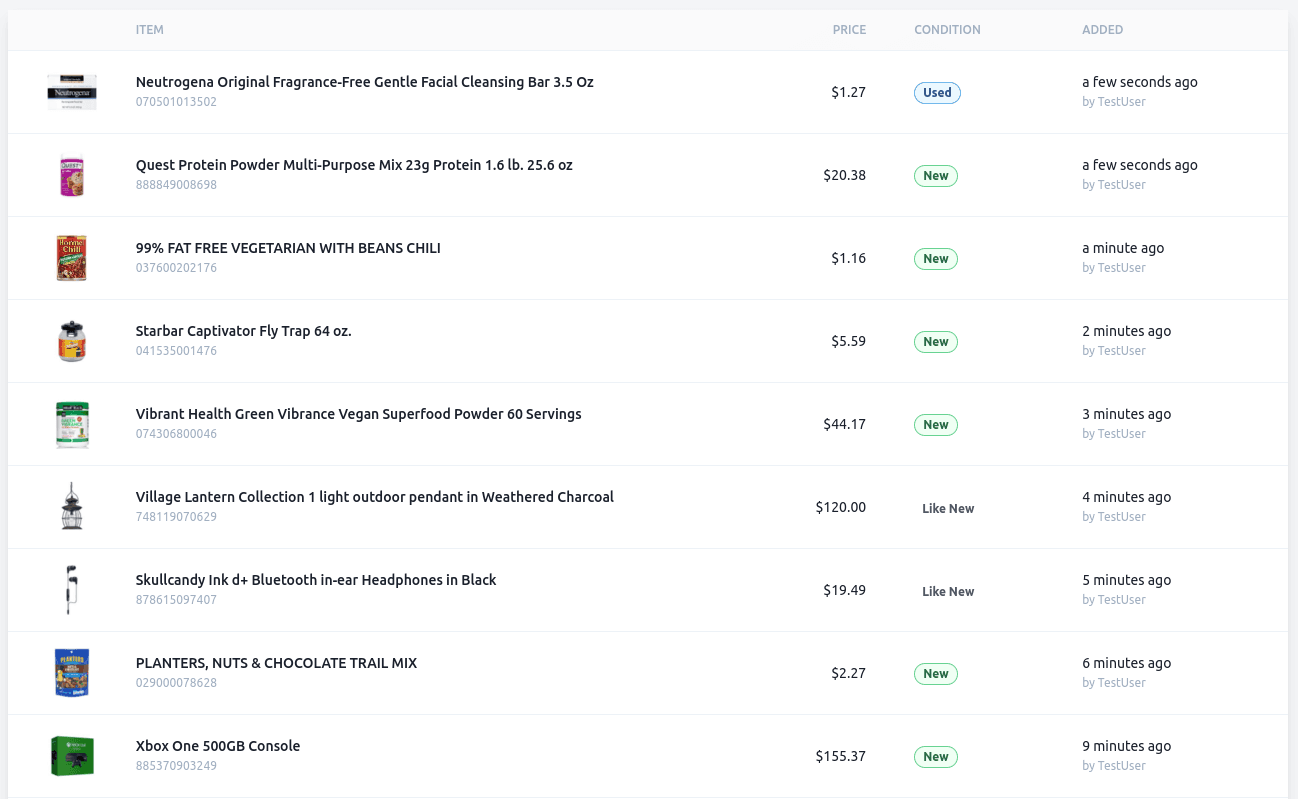The image size is (1298, 799).
Task: Select the vegetarian chili can thumbnail
Action: pyautogui.click(x=72, y=258)
